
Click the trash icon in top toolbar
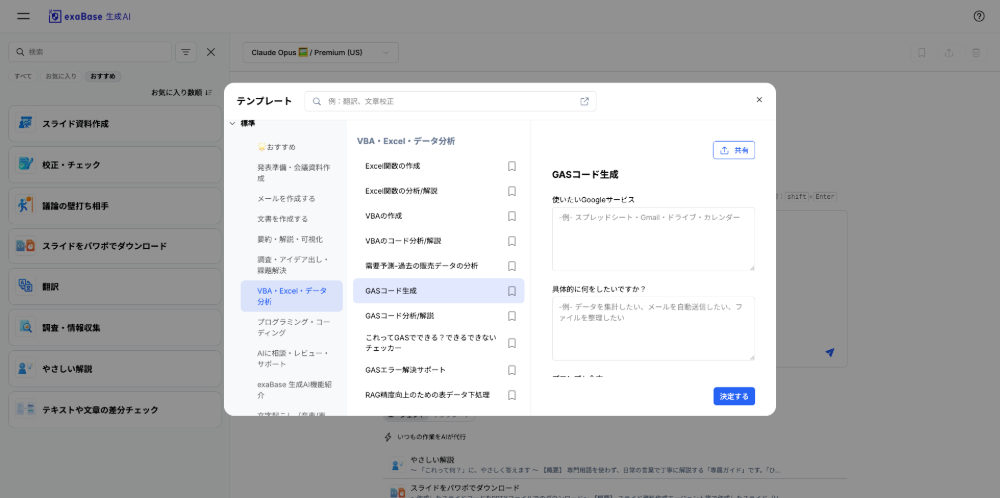click(x=975, y=53)
